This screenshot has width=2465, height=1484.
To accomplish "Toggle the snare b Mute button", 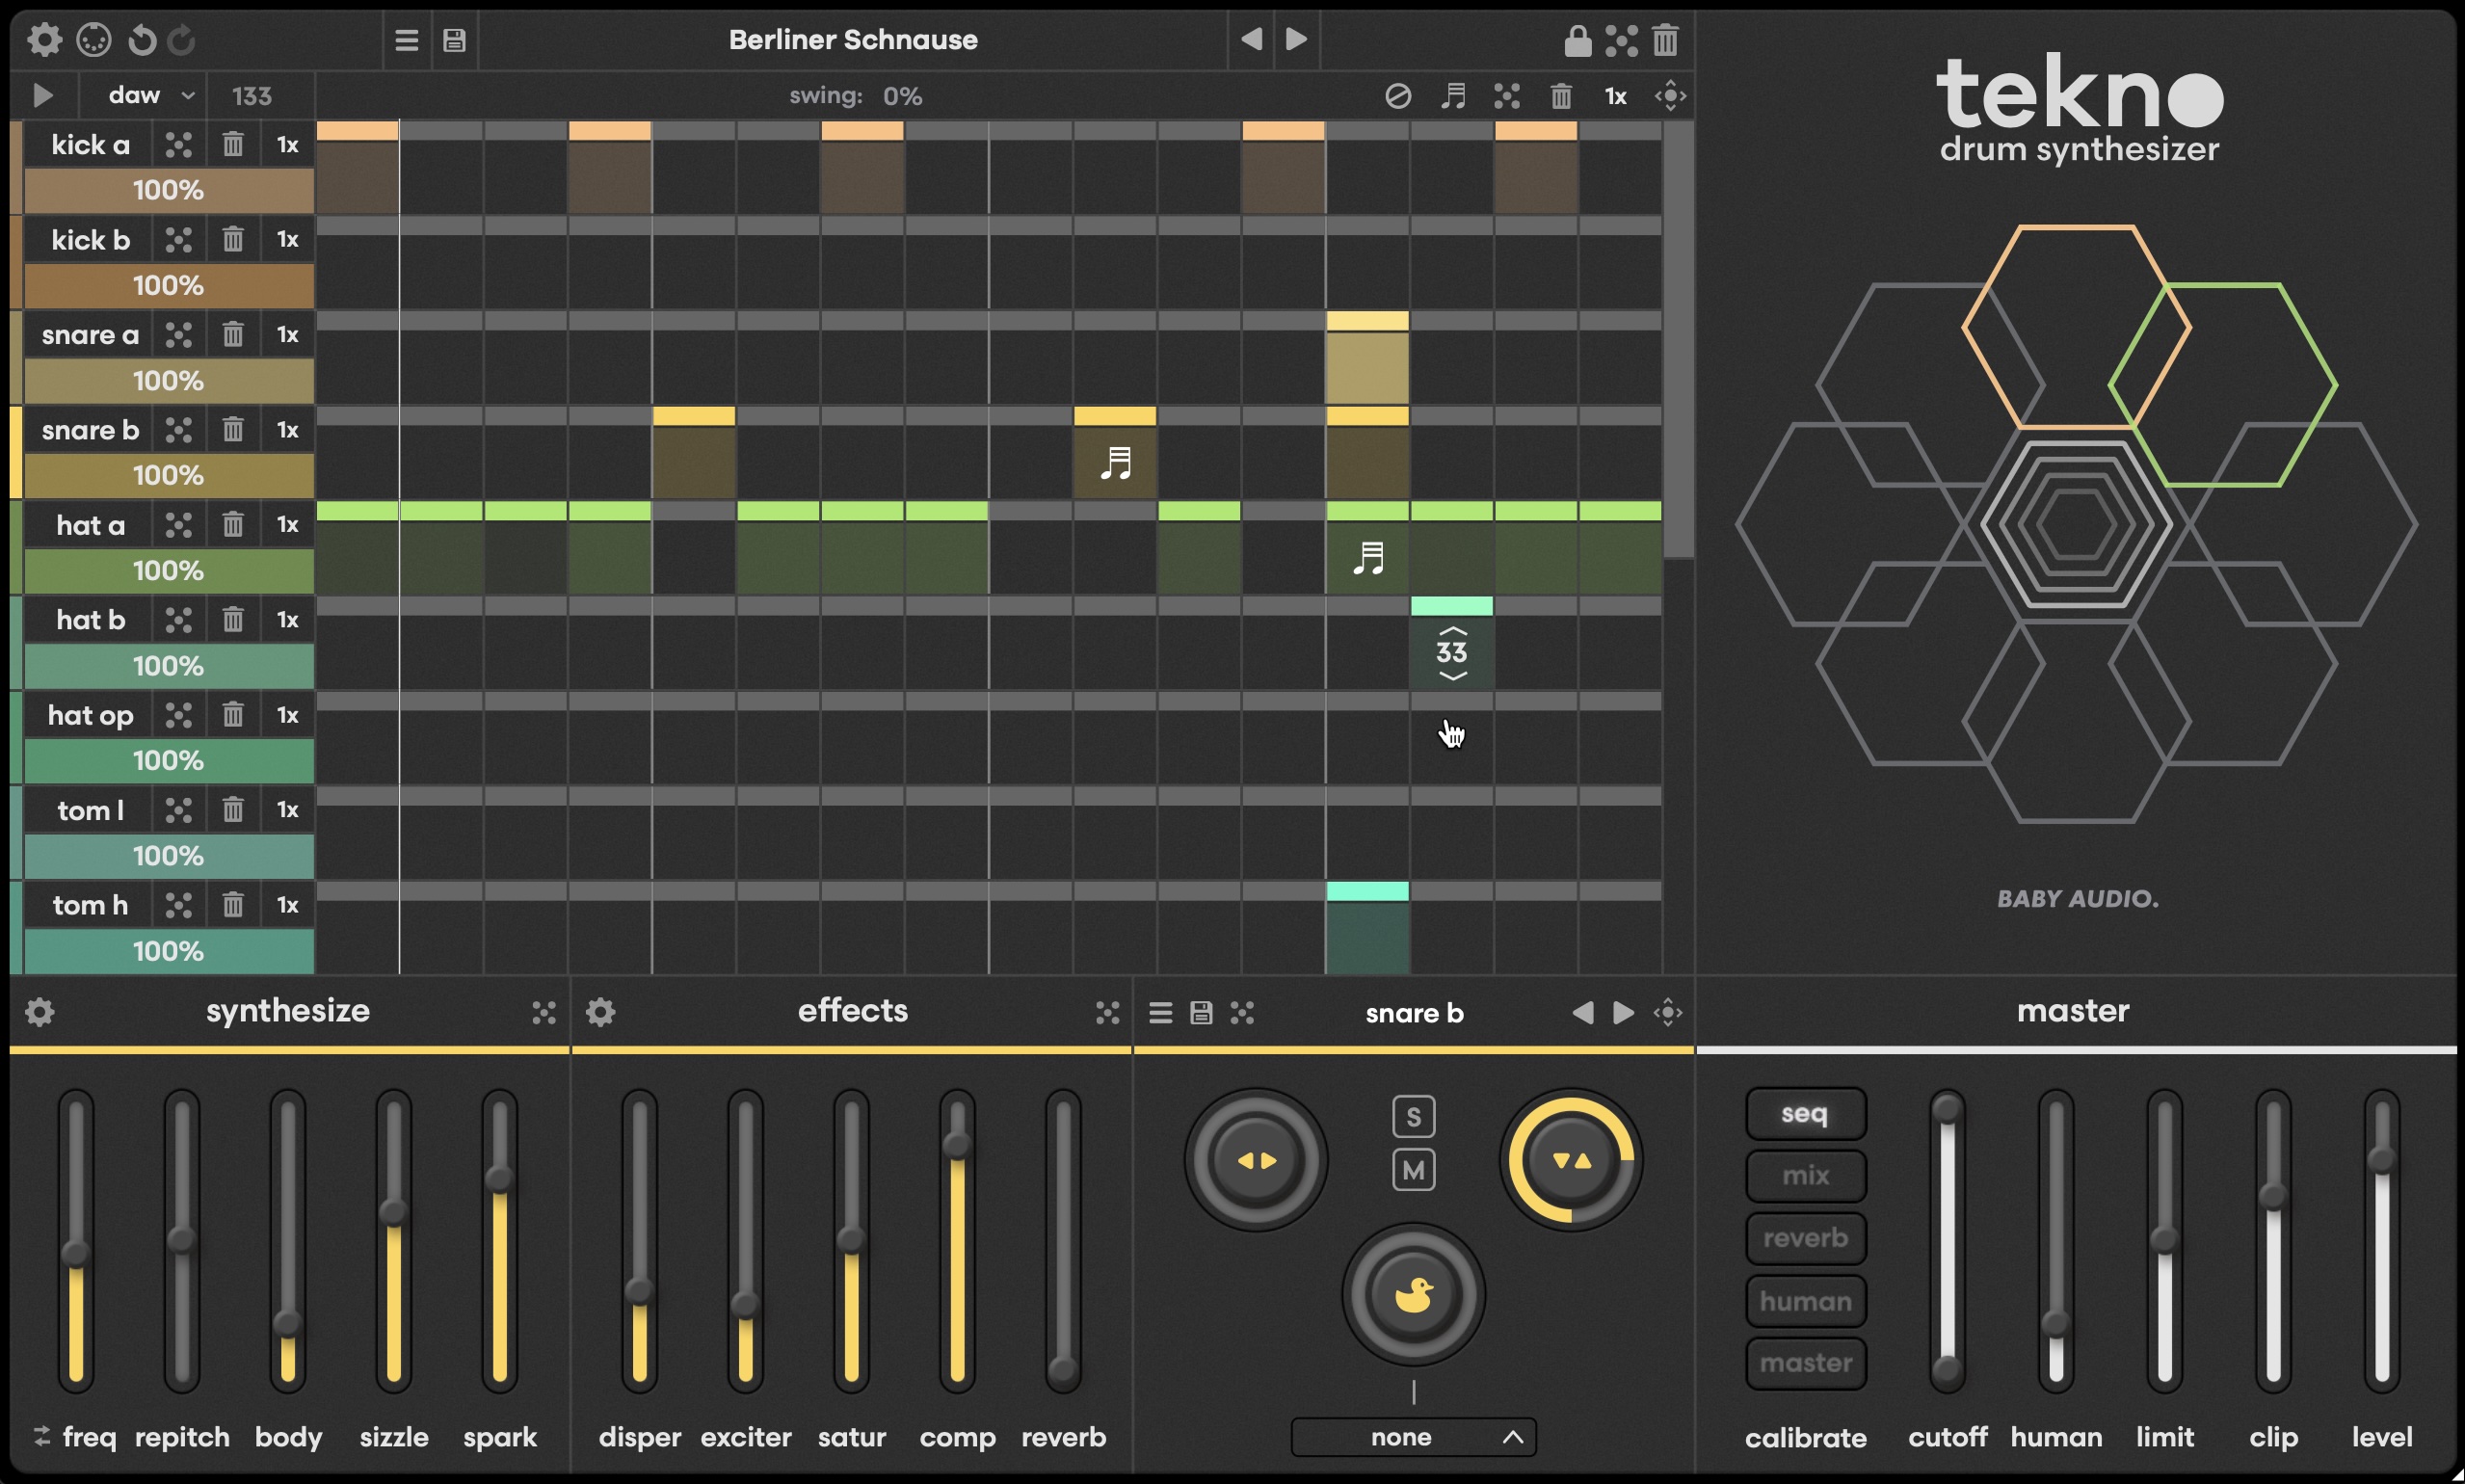I will [x=1413, y=1169].
